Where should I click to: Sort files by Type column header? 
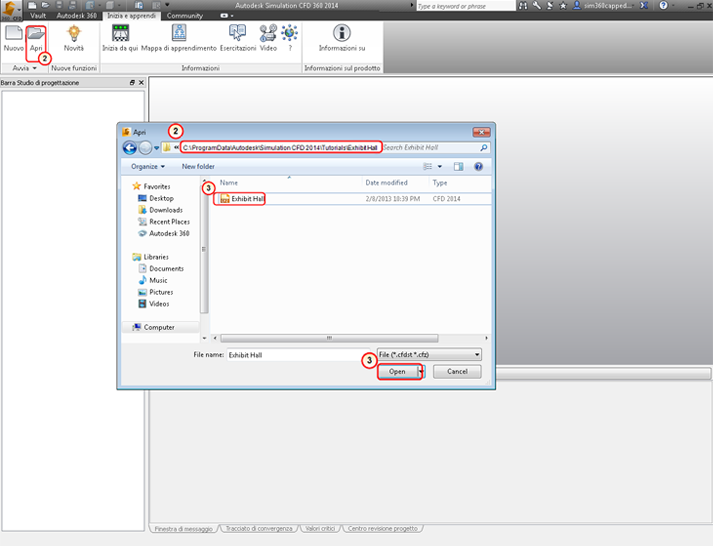(440, 183)
